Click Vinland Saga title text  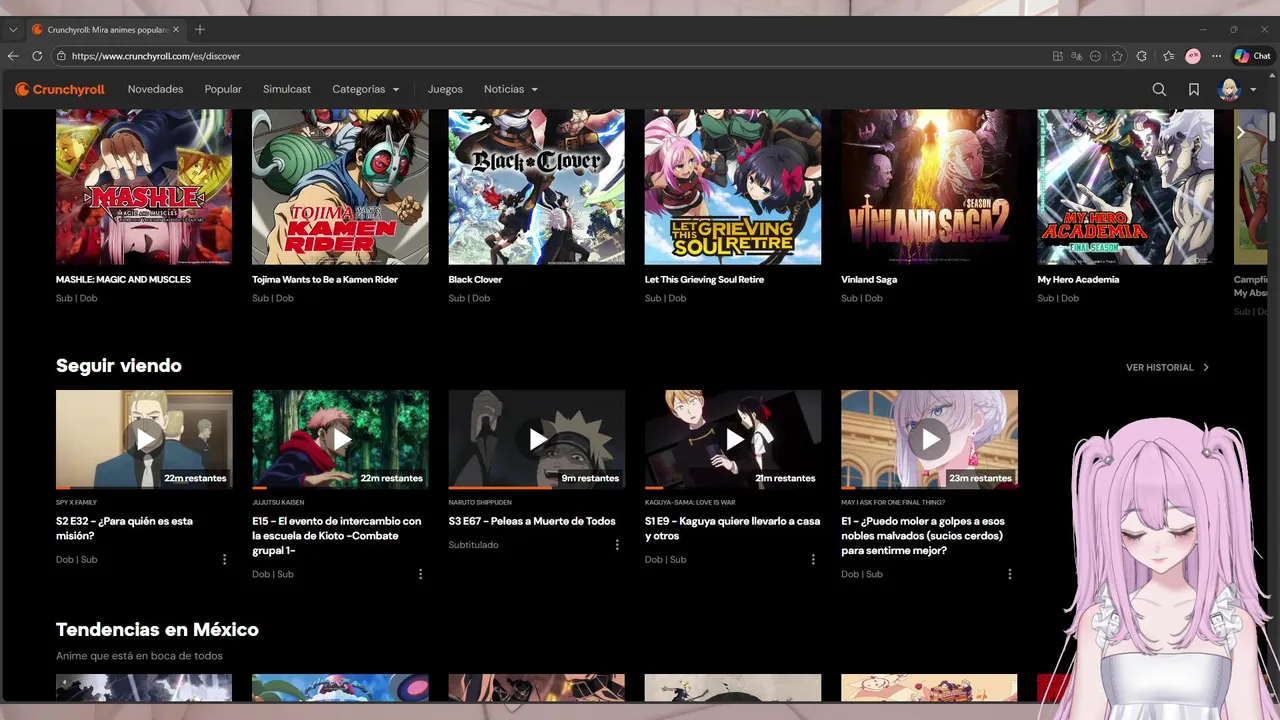869,279
